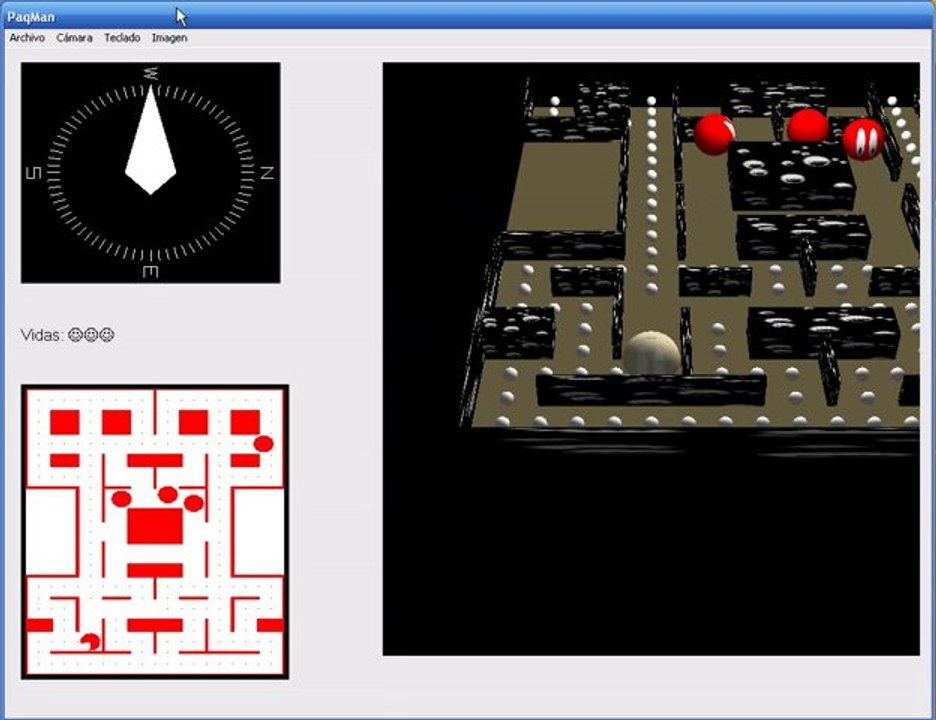
Task: Click the red ghost with eyes in 3D view
Action: (x=863, y=139)
